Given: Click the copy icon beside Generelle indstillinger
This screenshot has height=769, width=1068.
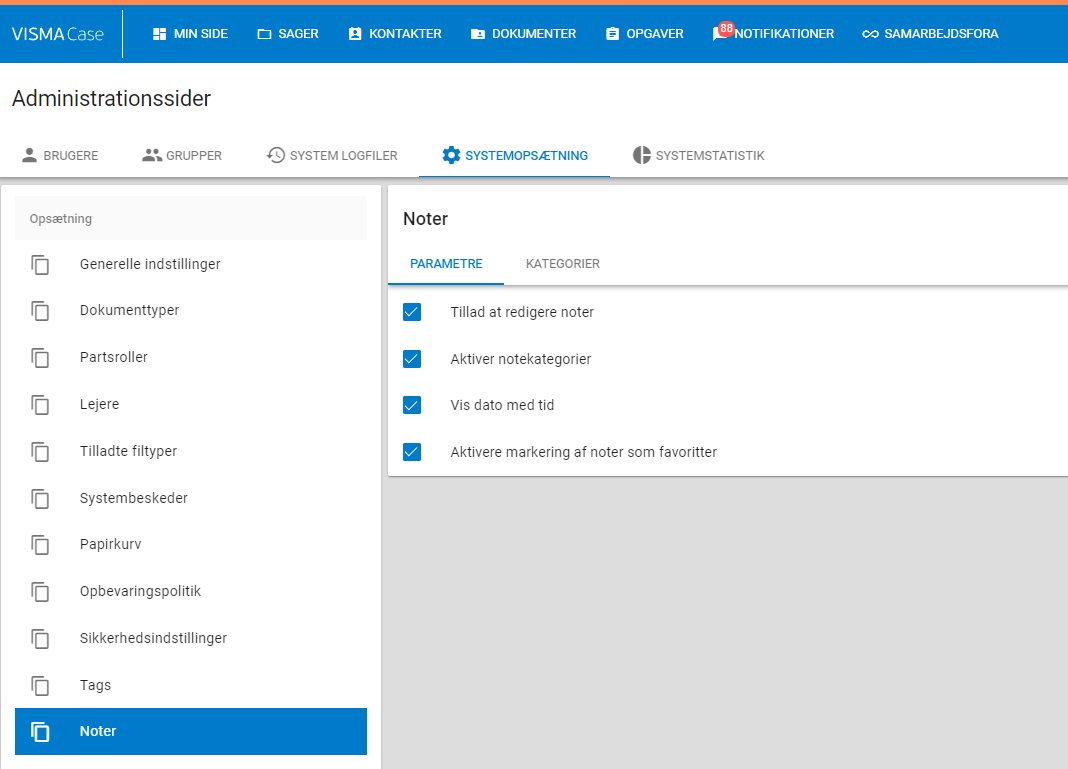Looking at the screenshot, I should pyautogui.click(x=40, y=264).
